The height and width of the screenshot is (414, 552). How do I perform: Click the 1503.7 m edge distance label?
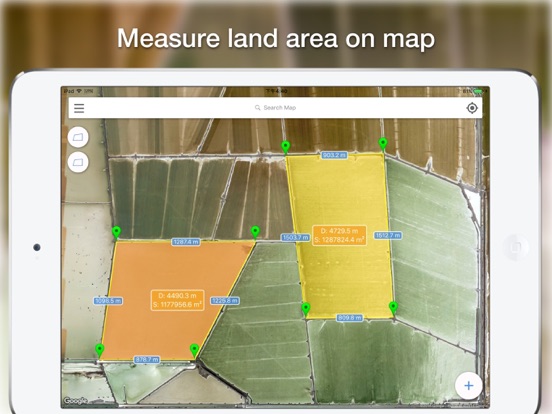[295, 238]
